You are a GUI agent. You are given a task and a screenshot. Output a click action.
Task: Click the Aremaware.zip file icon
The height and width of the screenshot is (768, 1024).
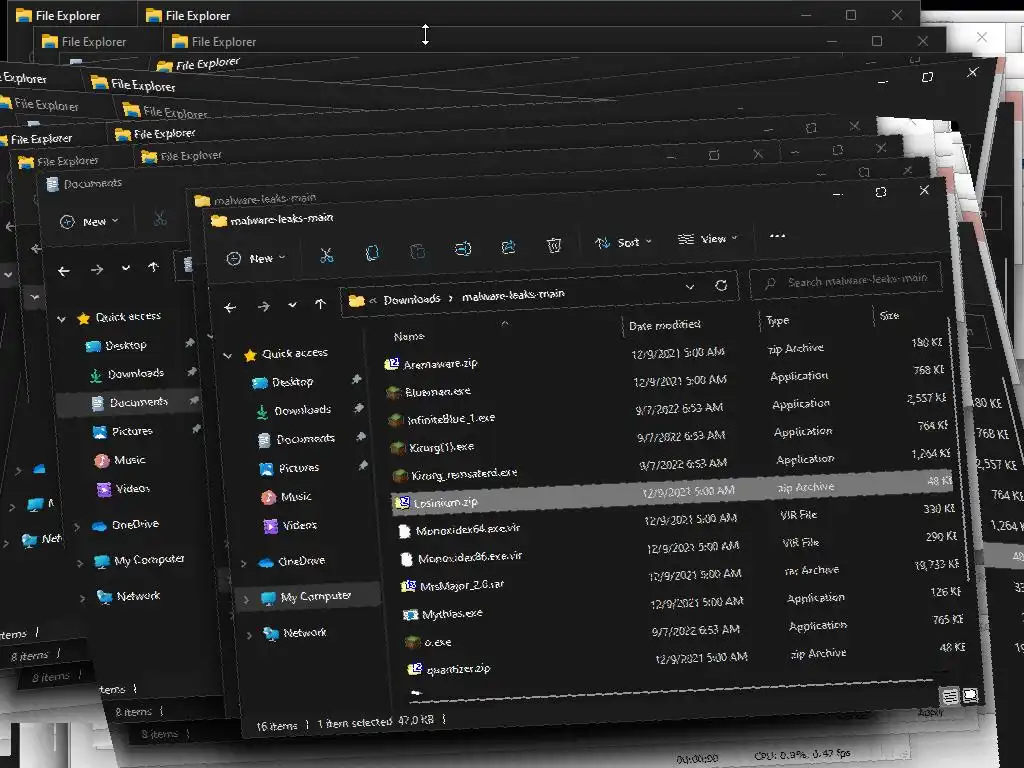[x=392, y=364]
